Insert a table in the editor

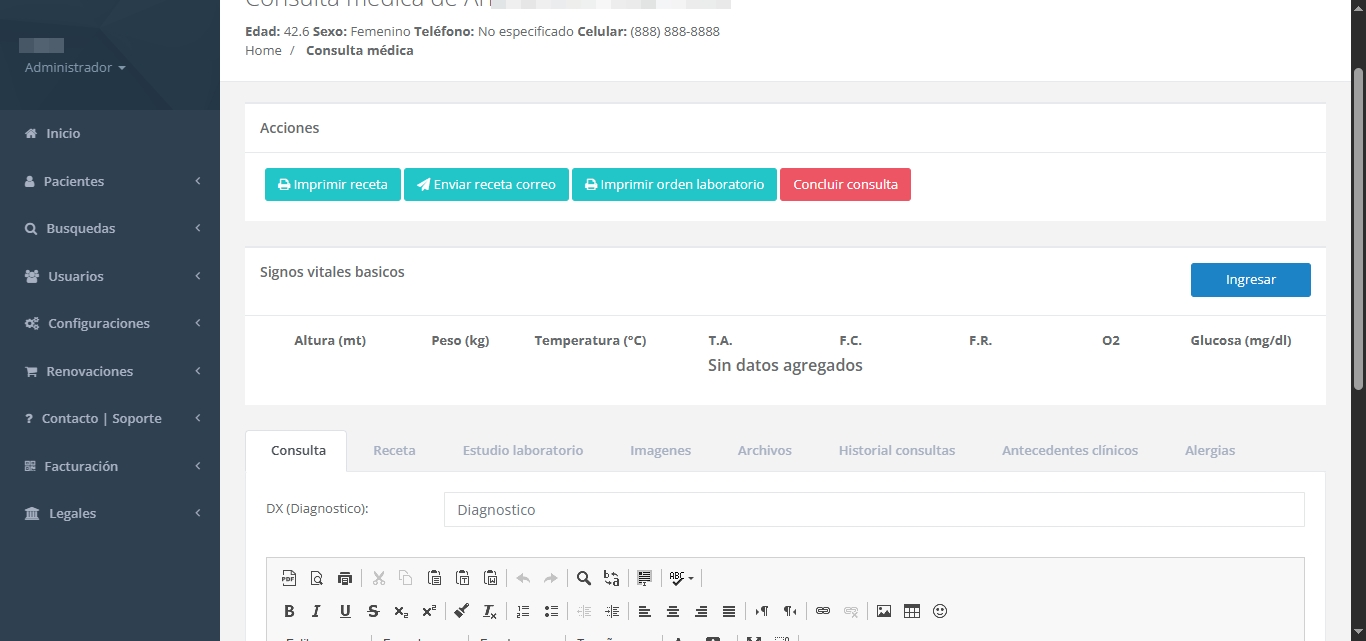pos(912,611)
